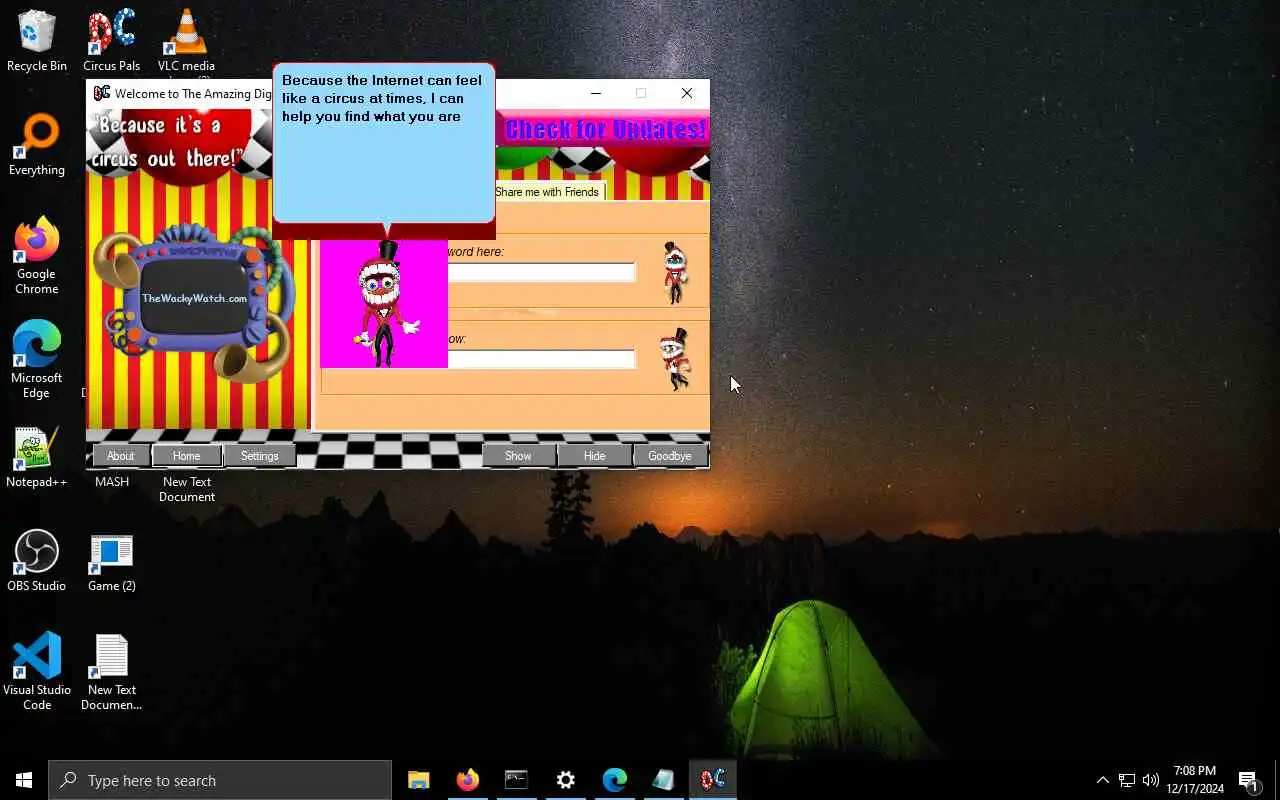Click the Check for Updates banner
Image resolution: width=1280 pixels, height=800 pixels.
[604, 130]
